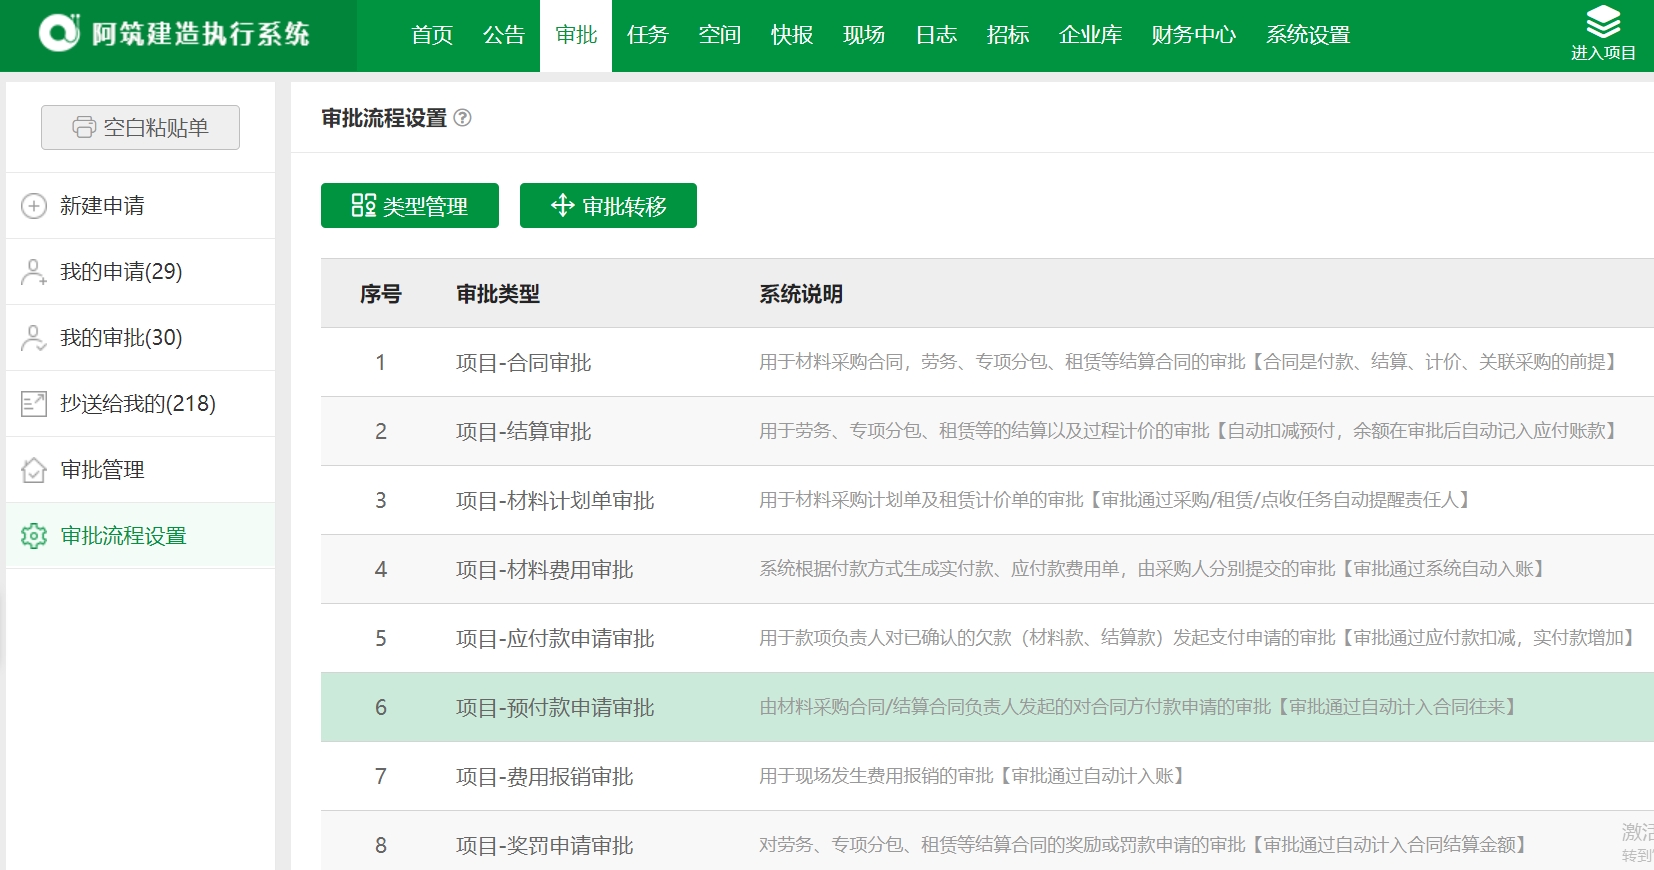Click the 类型管理 button

[x=410, y=206]
